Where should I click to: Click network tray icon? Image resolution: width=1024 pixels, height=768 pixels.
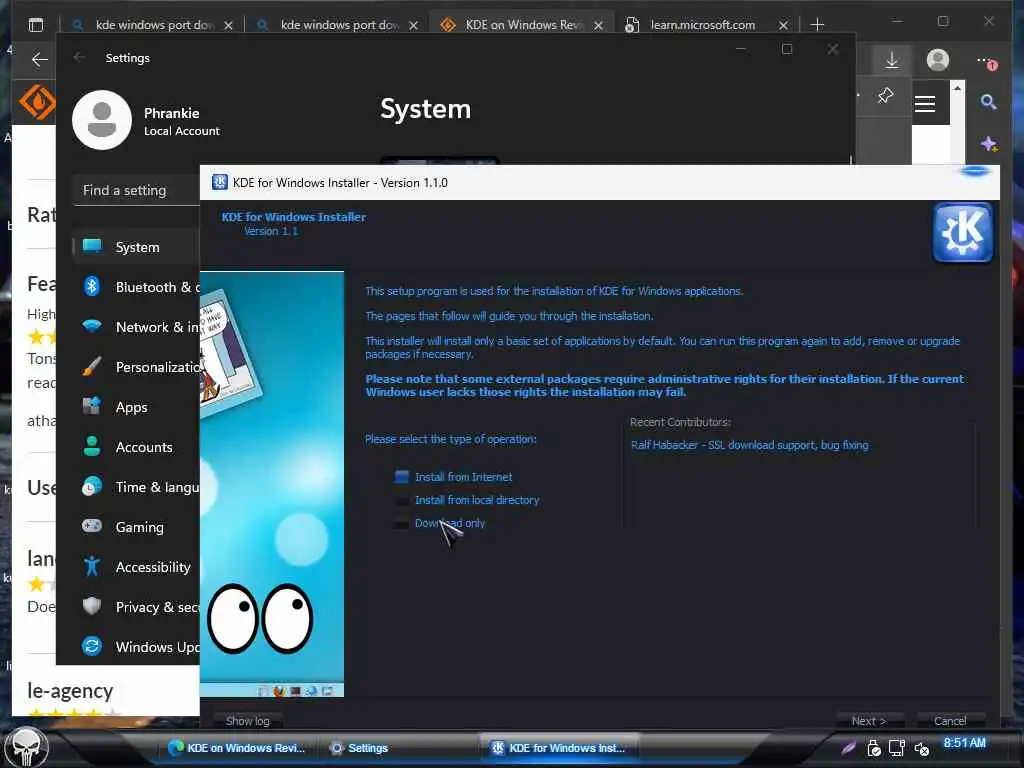[x=897, y=748]
